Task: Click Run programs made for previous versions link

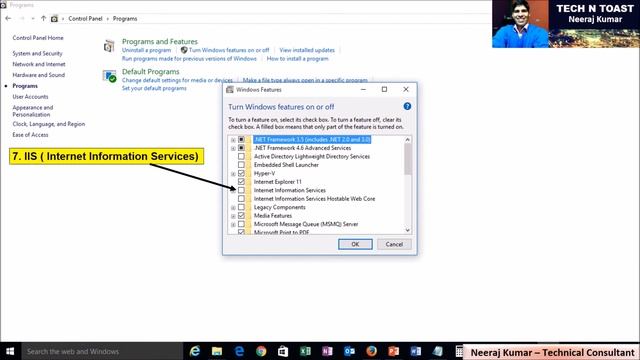Action: tap(189, 59)
